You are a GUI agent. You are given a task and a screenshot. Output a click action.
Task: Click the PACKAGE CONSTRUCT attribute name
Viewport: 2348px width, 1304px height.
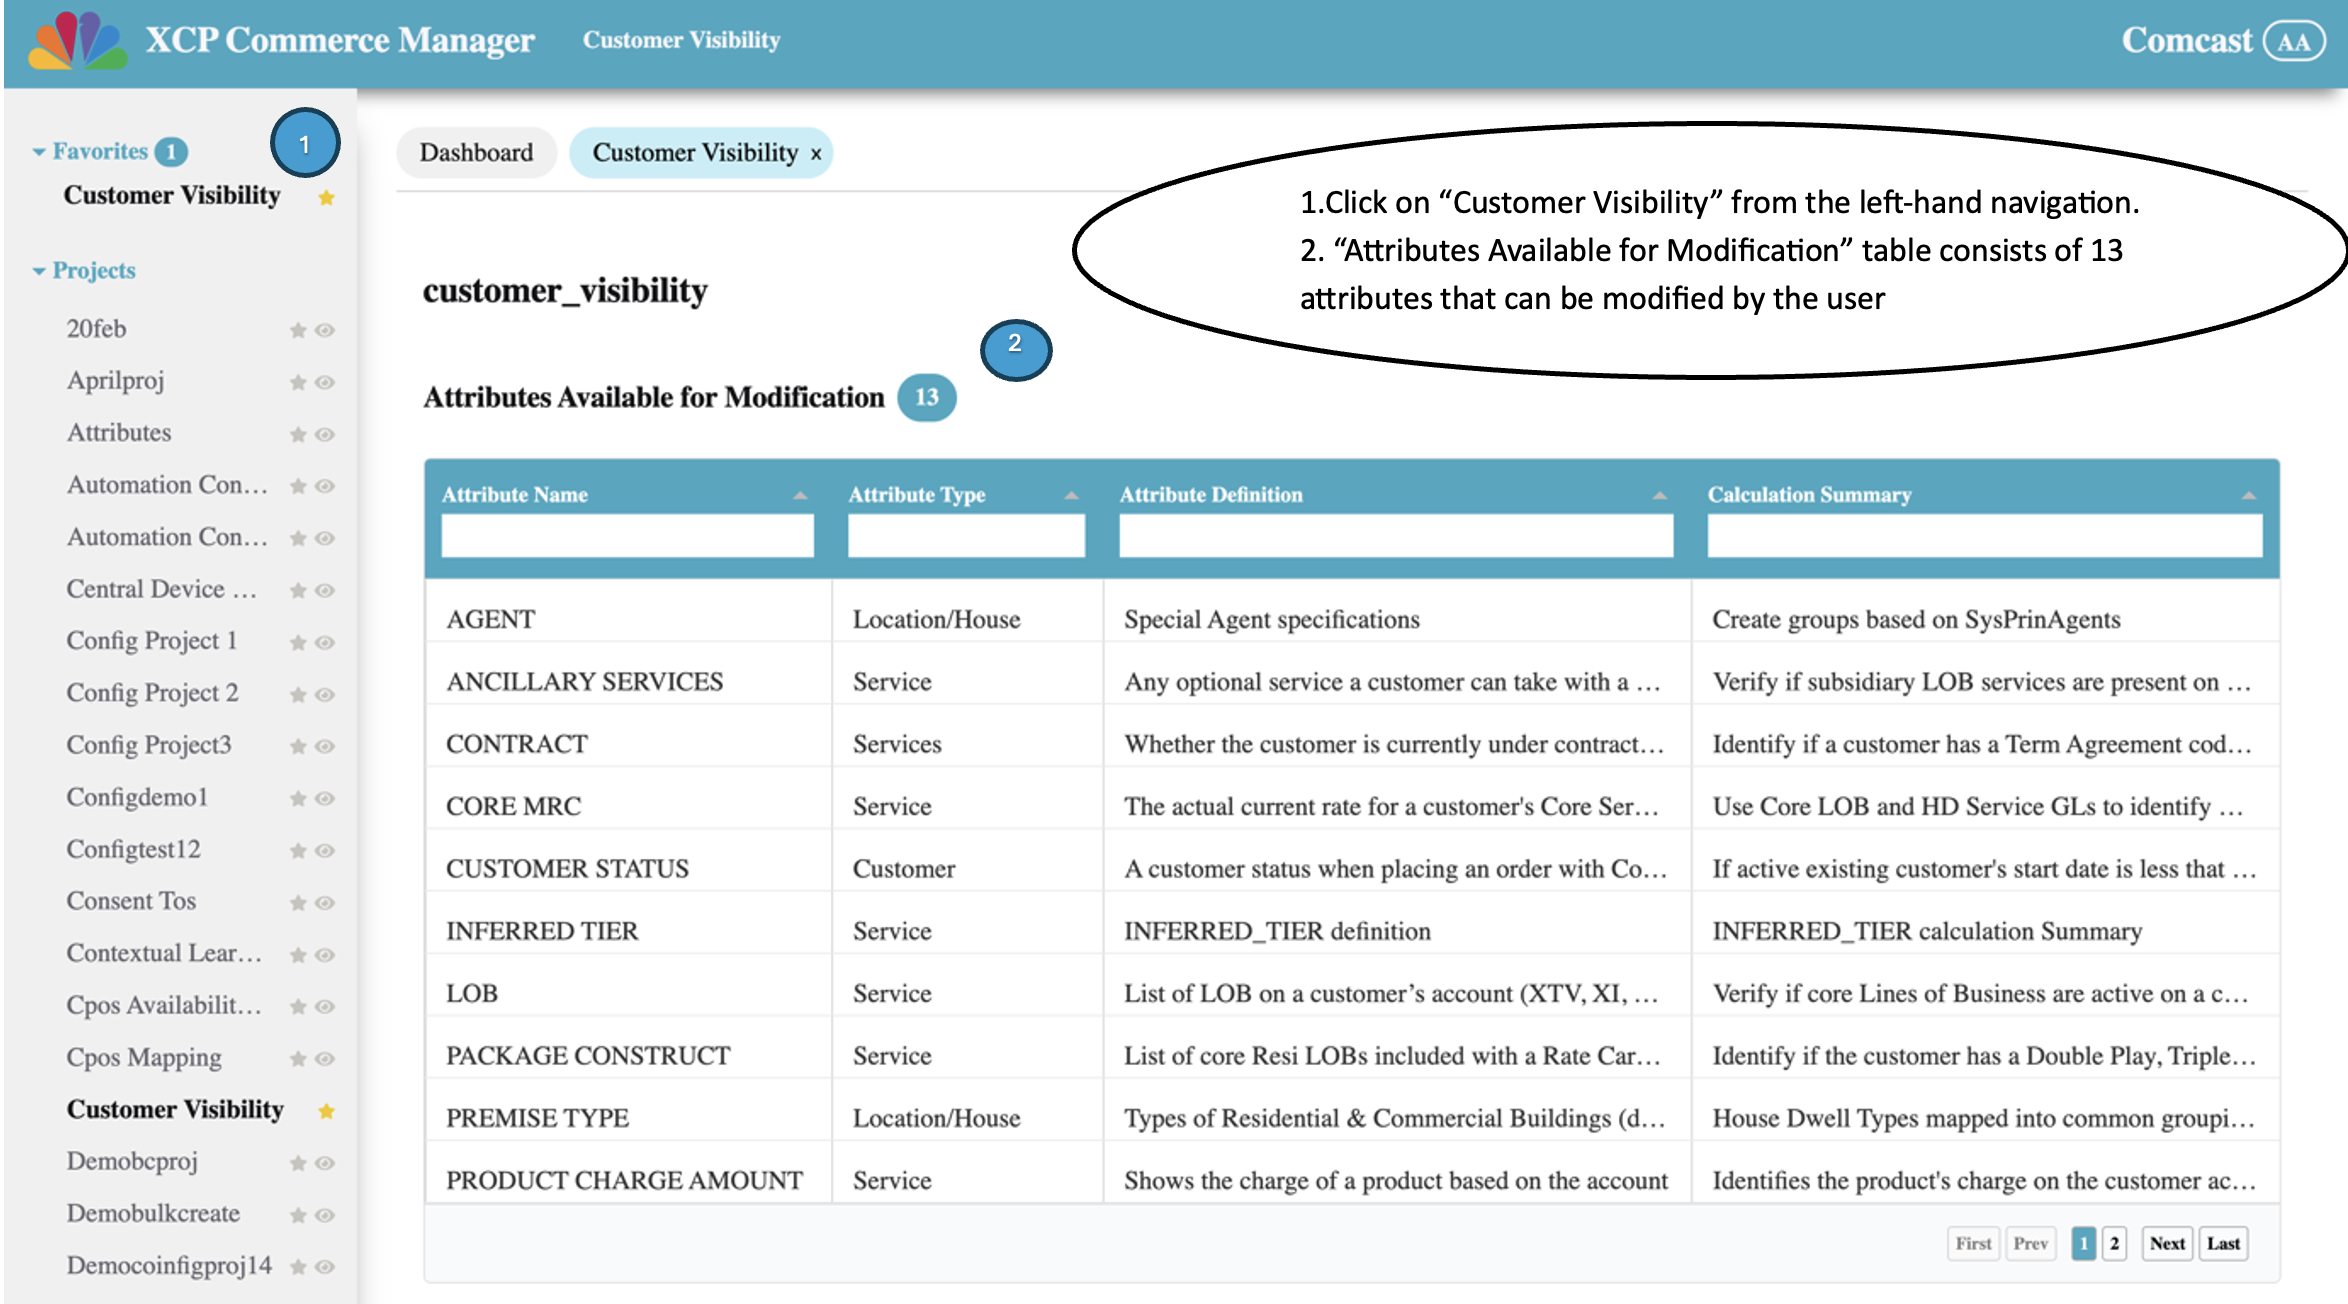pyautogui.click(x=588, y=1055)
